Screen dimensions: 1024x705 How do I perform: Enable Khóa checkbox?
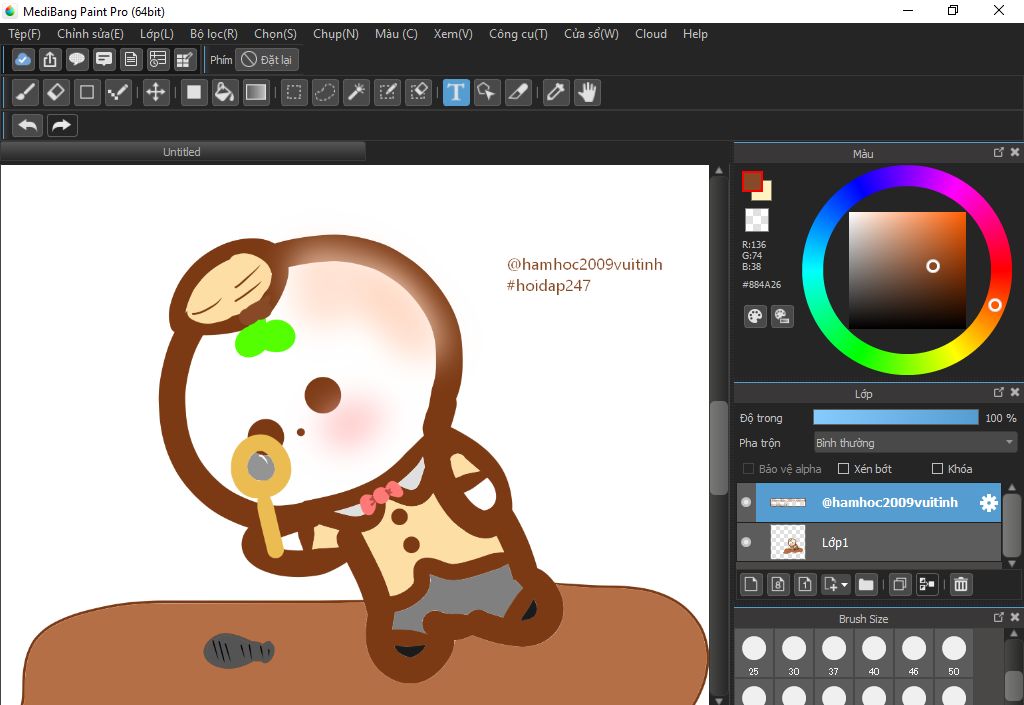click(x=937, y=469)
